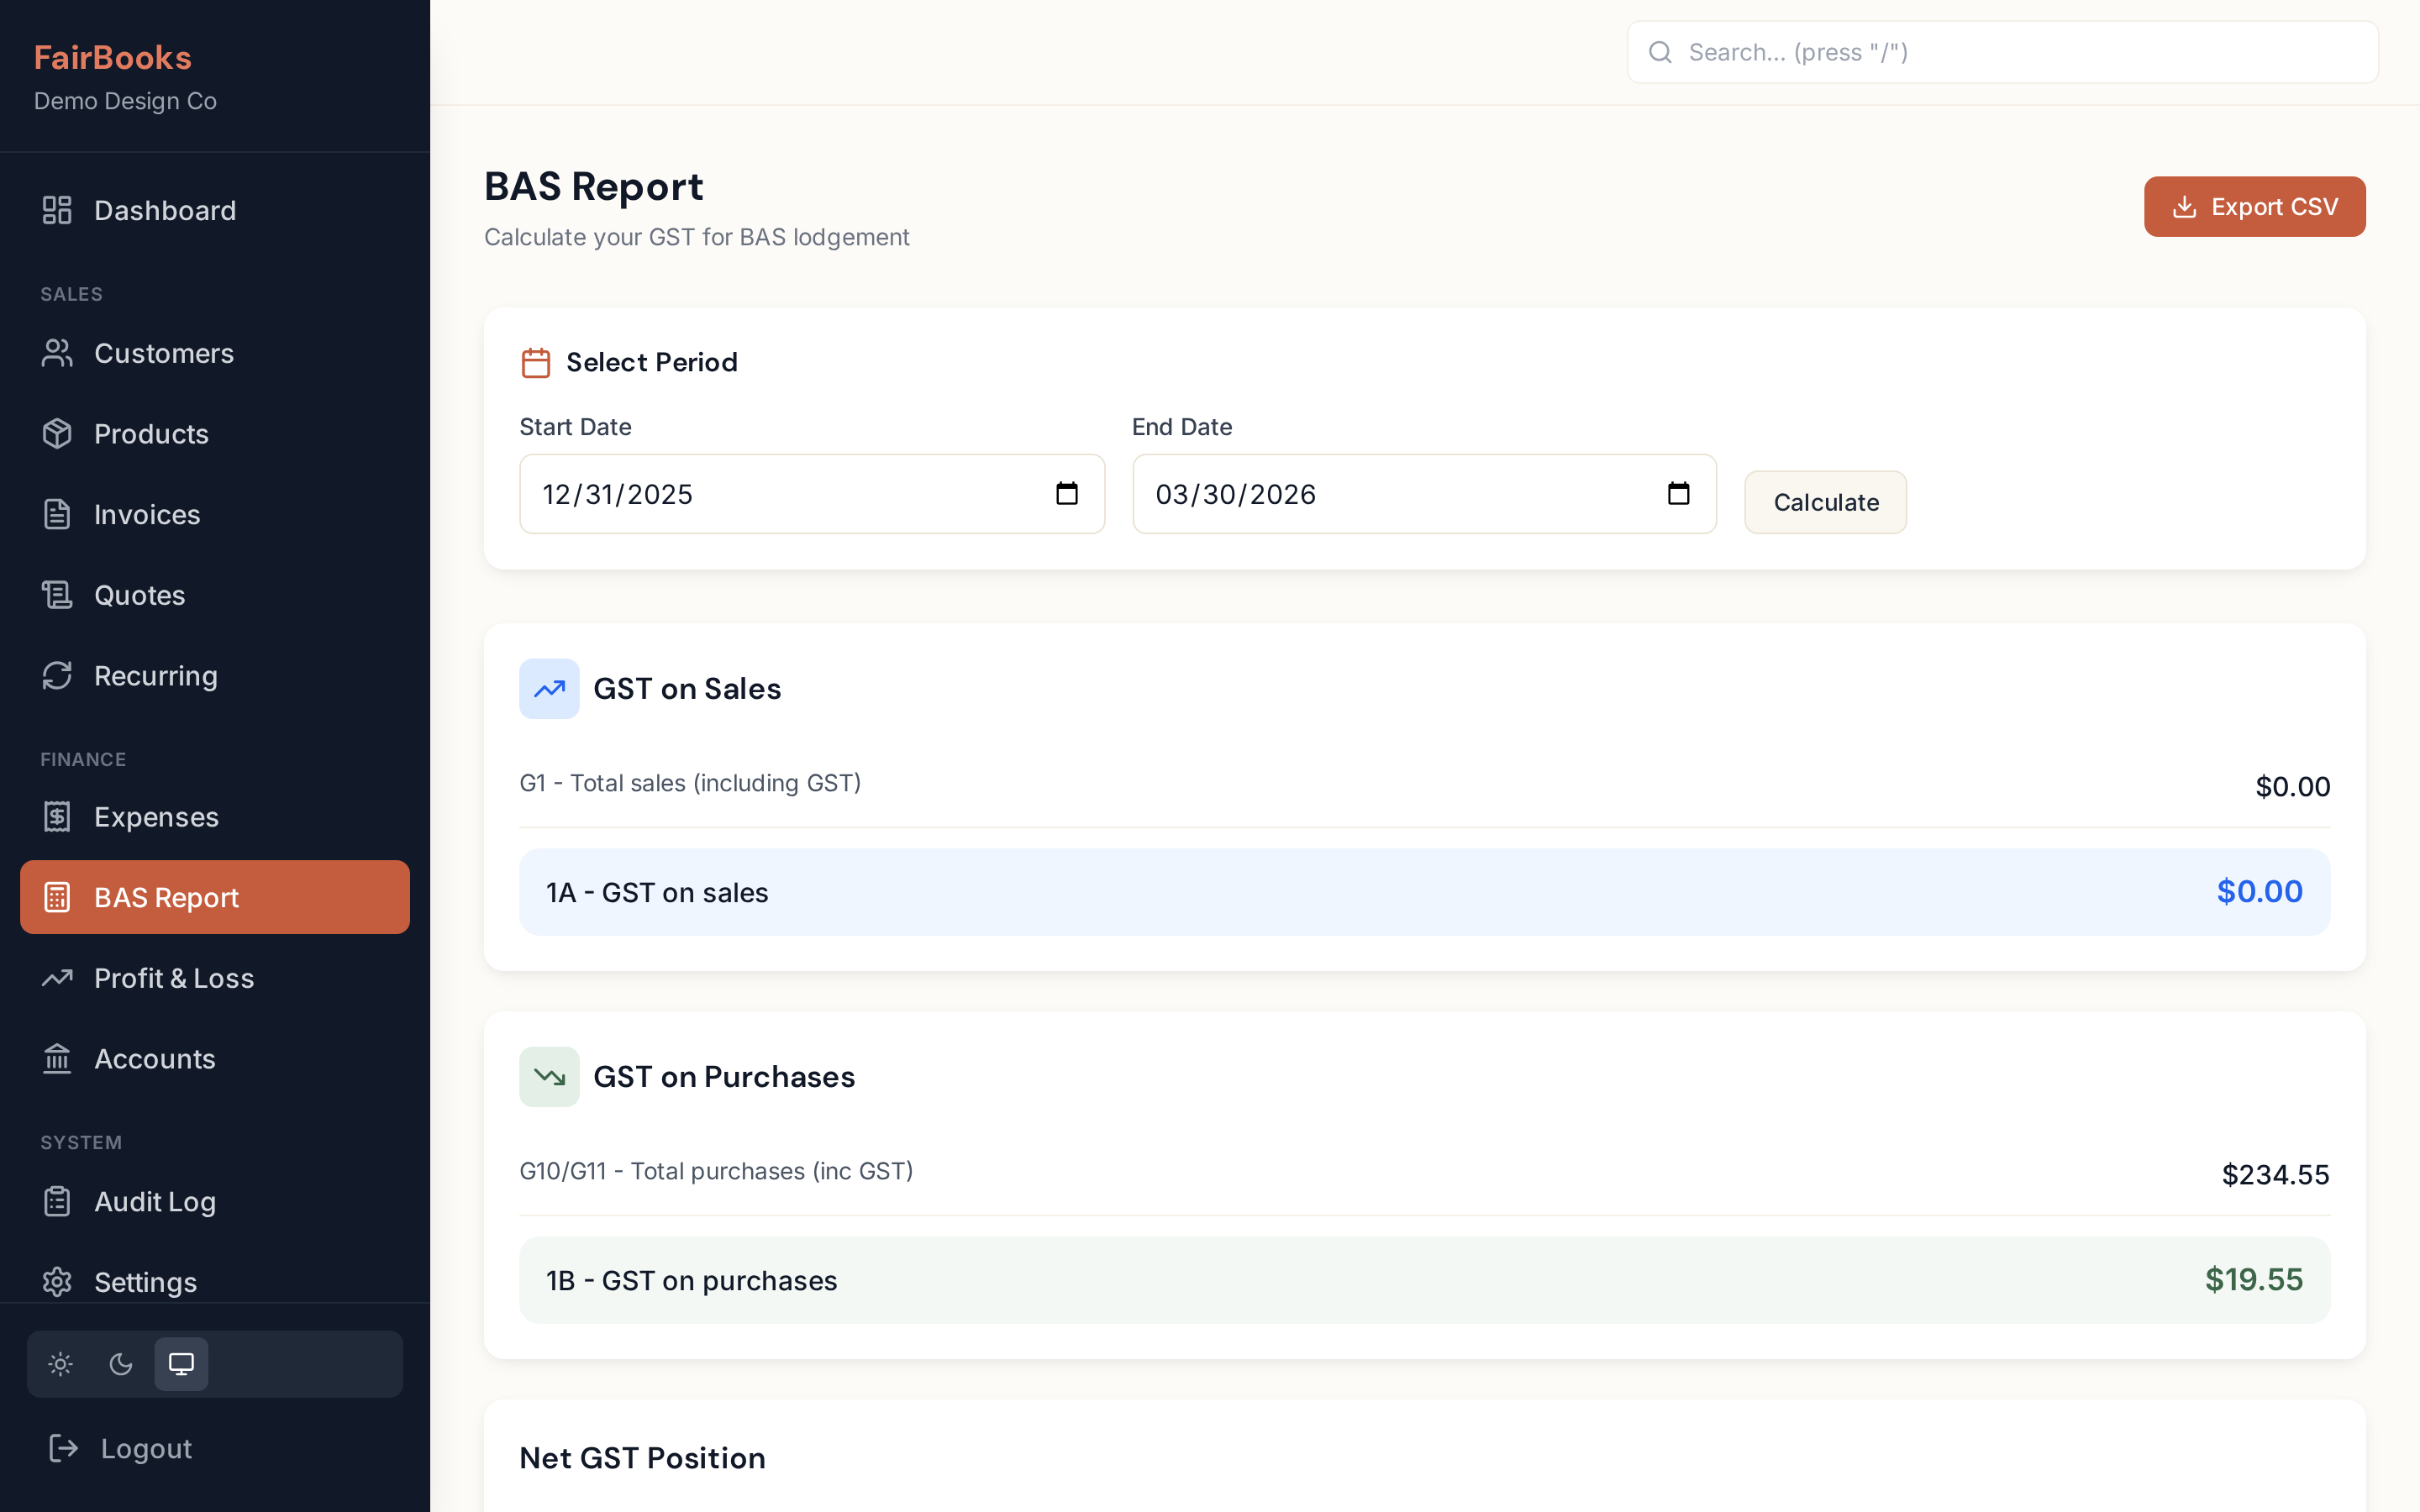The image size is (2420, 1512).
Task: Click the Recurring refresh icon
Action: [57, 676]
